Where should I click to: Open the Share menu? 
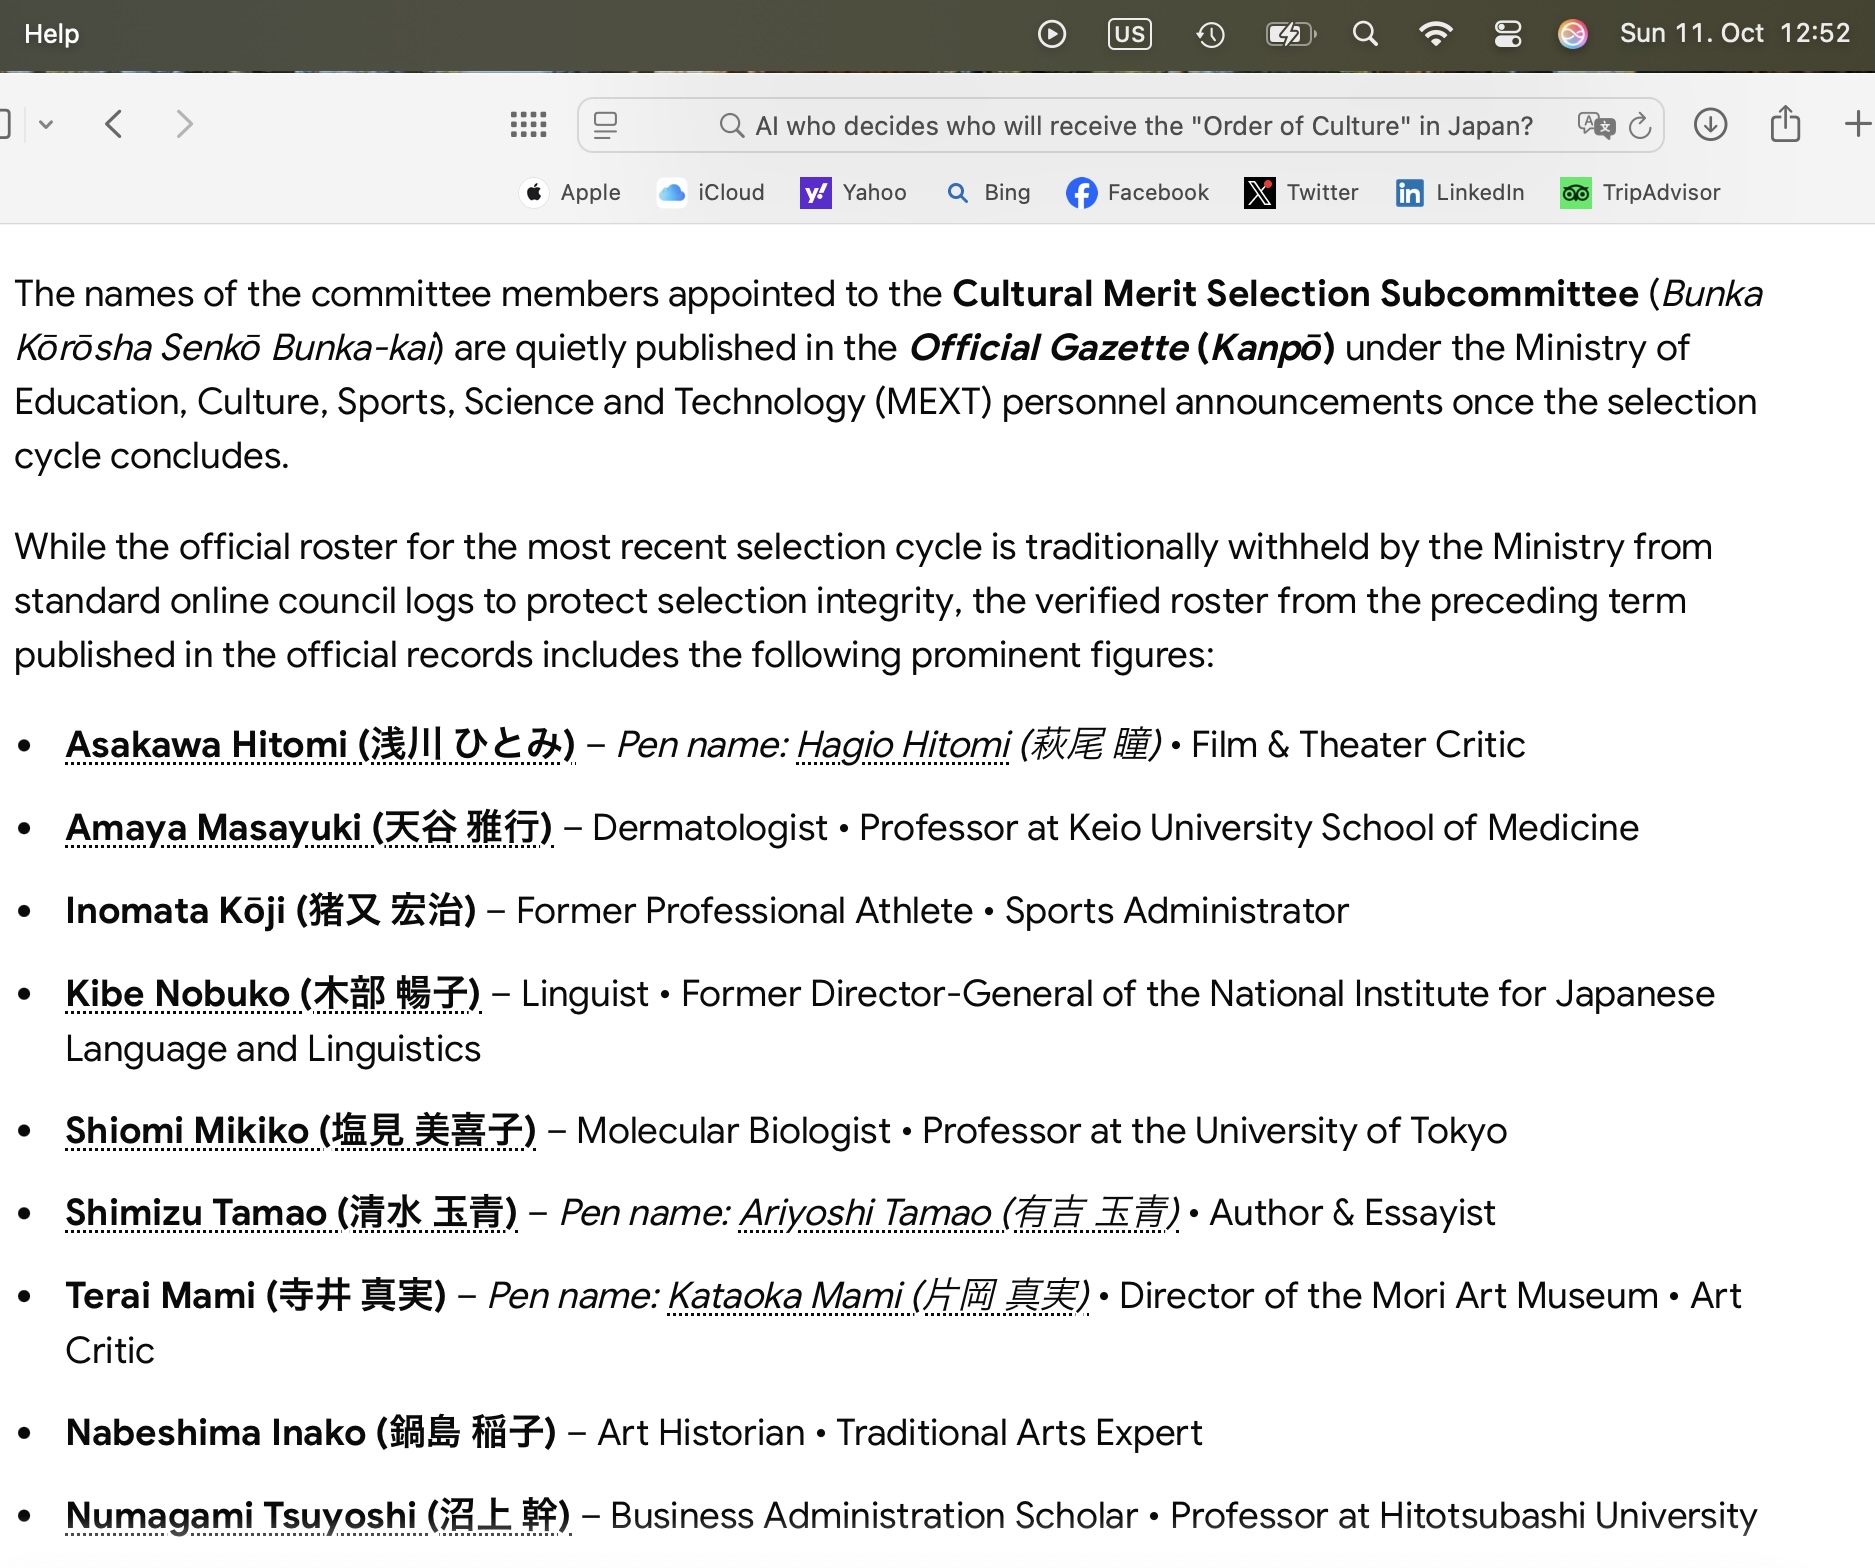[x=1785, y=124]
